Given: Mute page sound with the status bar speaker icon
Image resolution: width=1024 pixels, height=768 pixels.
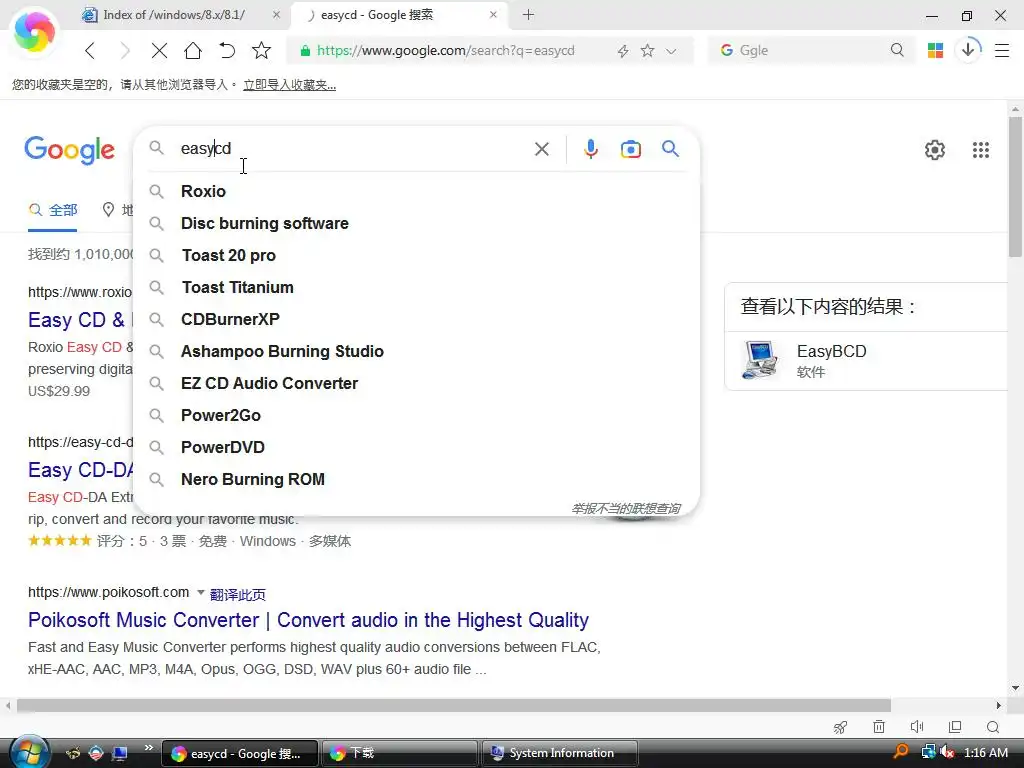Looking at the screenshot, I should (917, 727).
